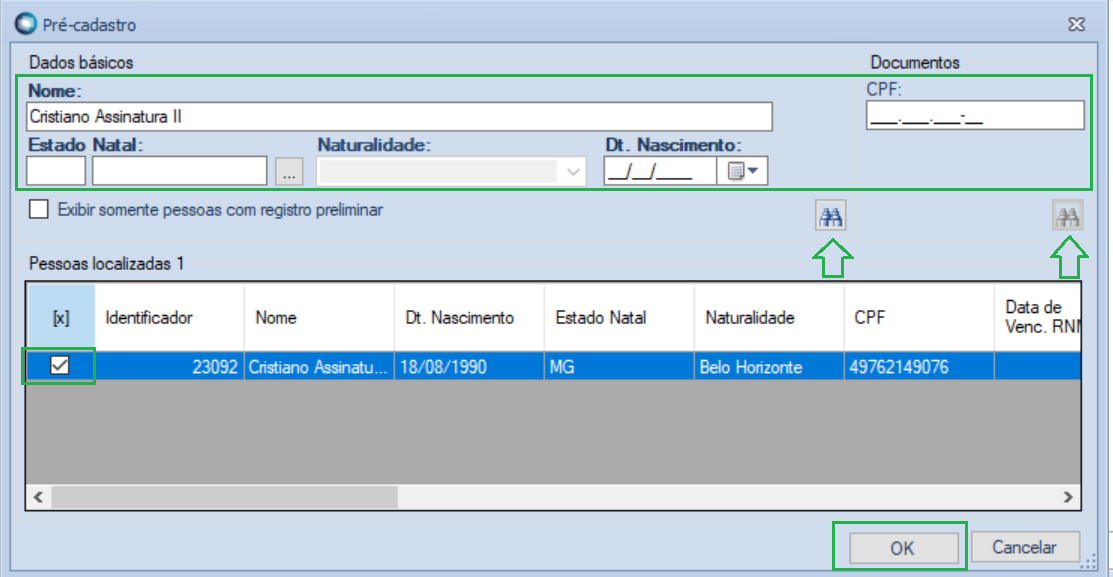This screenshot has height=577, width=1113.
Task: Click the Nome column header
Action: (319, 317)
